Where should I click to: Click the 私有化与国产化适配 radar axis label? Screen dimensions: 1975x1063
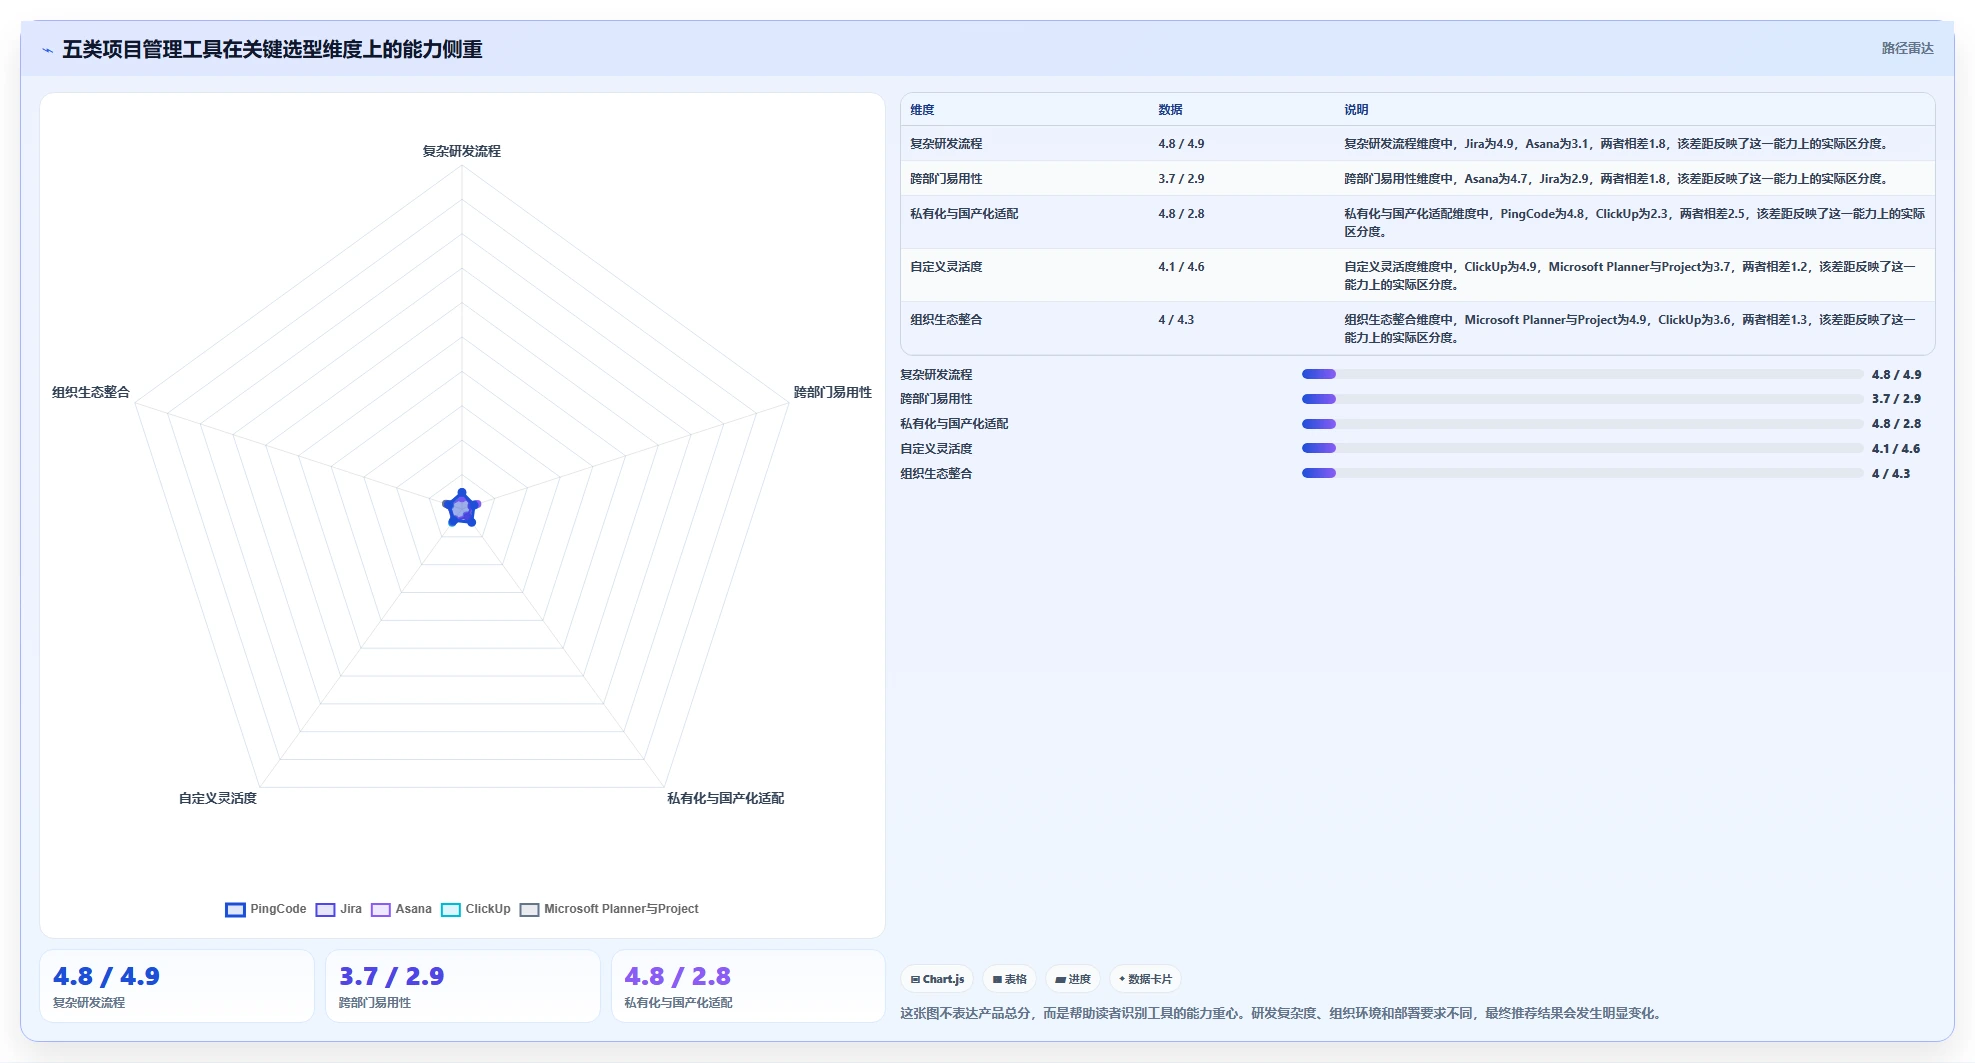(725, 798)
